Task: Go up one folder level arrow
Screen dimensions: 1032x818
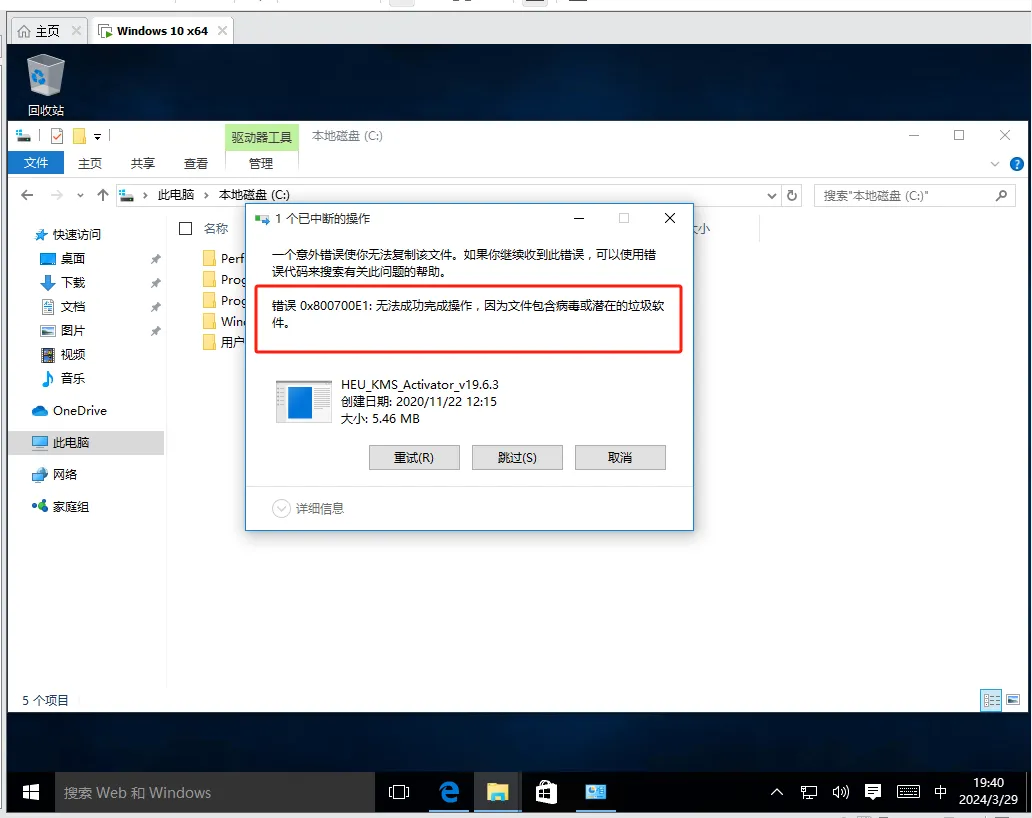Action: pyautogui.click(x=103, y=195)
